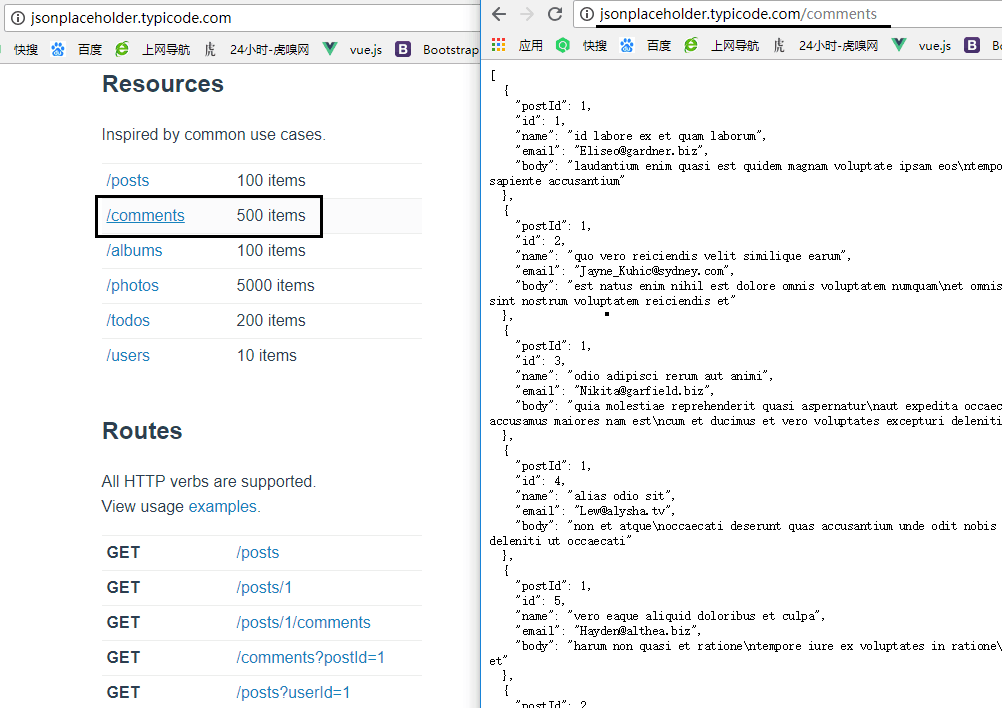Click 'Inspired by common use cases.' text
1002x708 pixels.
(x=213, y=135)
